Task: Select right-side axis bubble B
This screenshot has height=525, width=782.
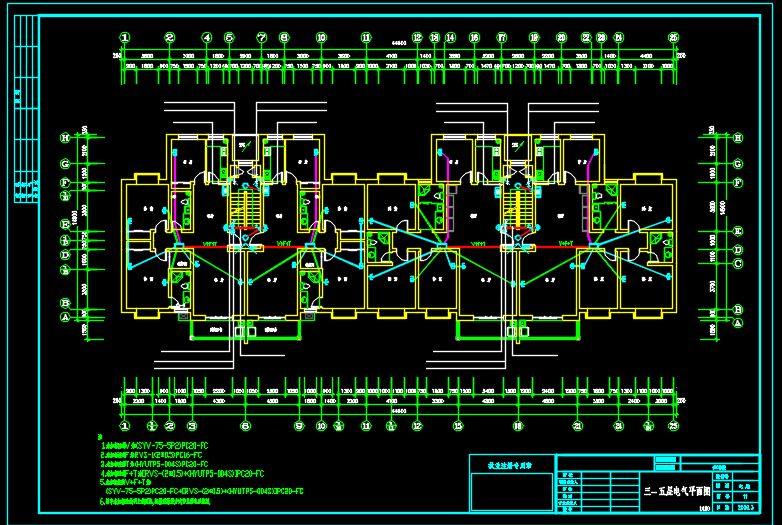Action: [x=738, y=310]
